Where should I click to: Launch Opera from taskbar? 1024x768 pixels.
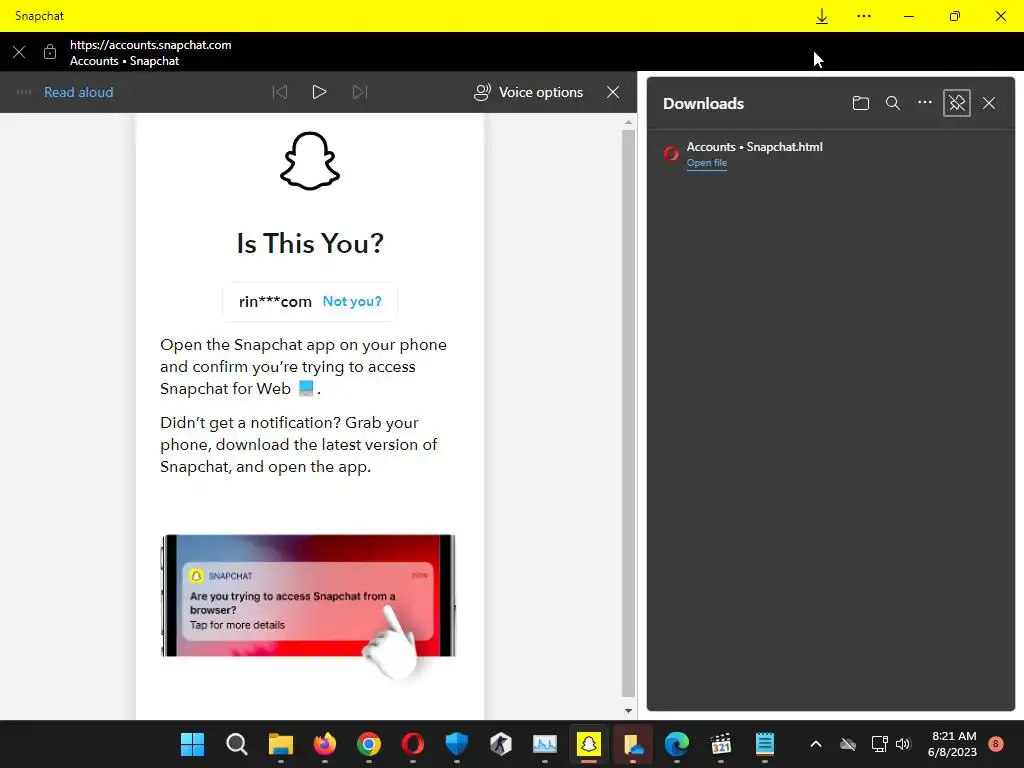click(413, 744)
